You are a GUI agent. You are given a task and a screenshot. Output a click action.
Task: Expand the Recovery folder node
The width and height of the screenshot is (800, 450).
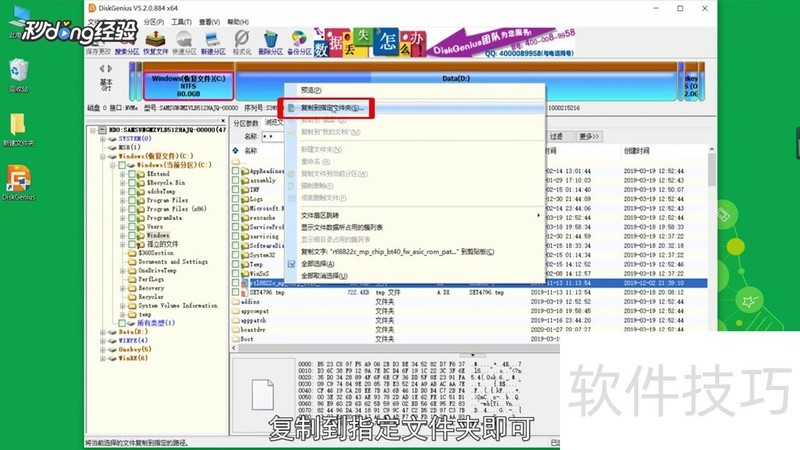click(x=122, y=288)
